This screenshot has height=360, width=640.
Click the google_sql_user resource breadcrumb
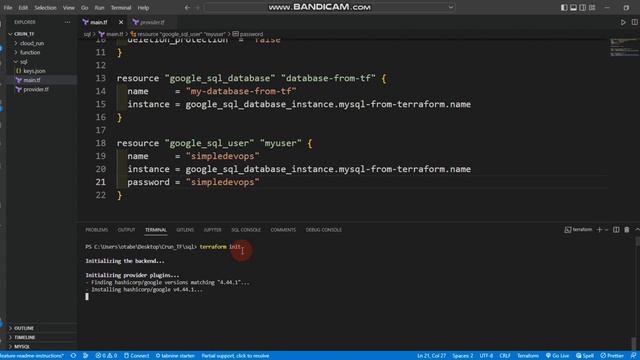point(178,34)
